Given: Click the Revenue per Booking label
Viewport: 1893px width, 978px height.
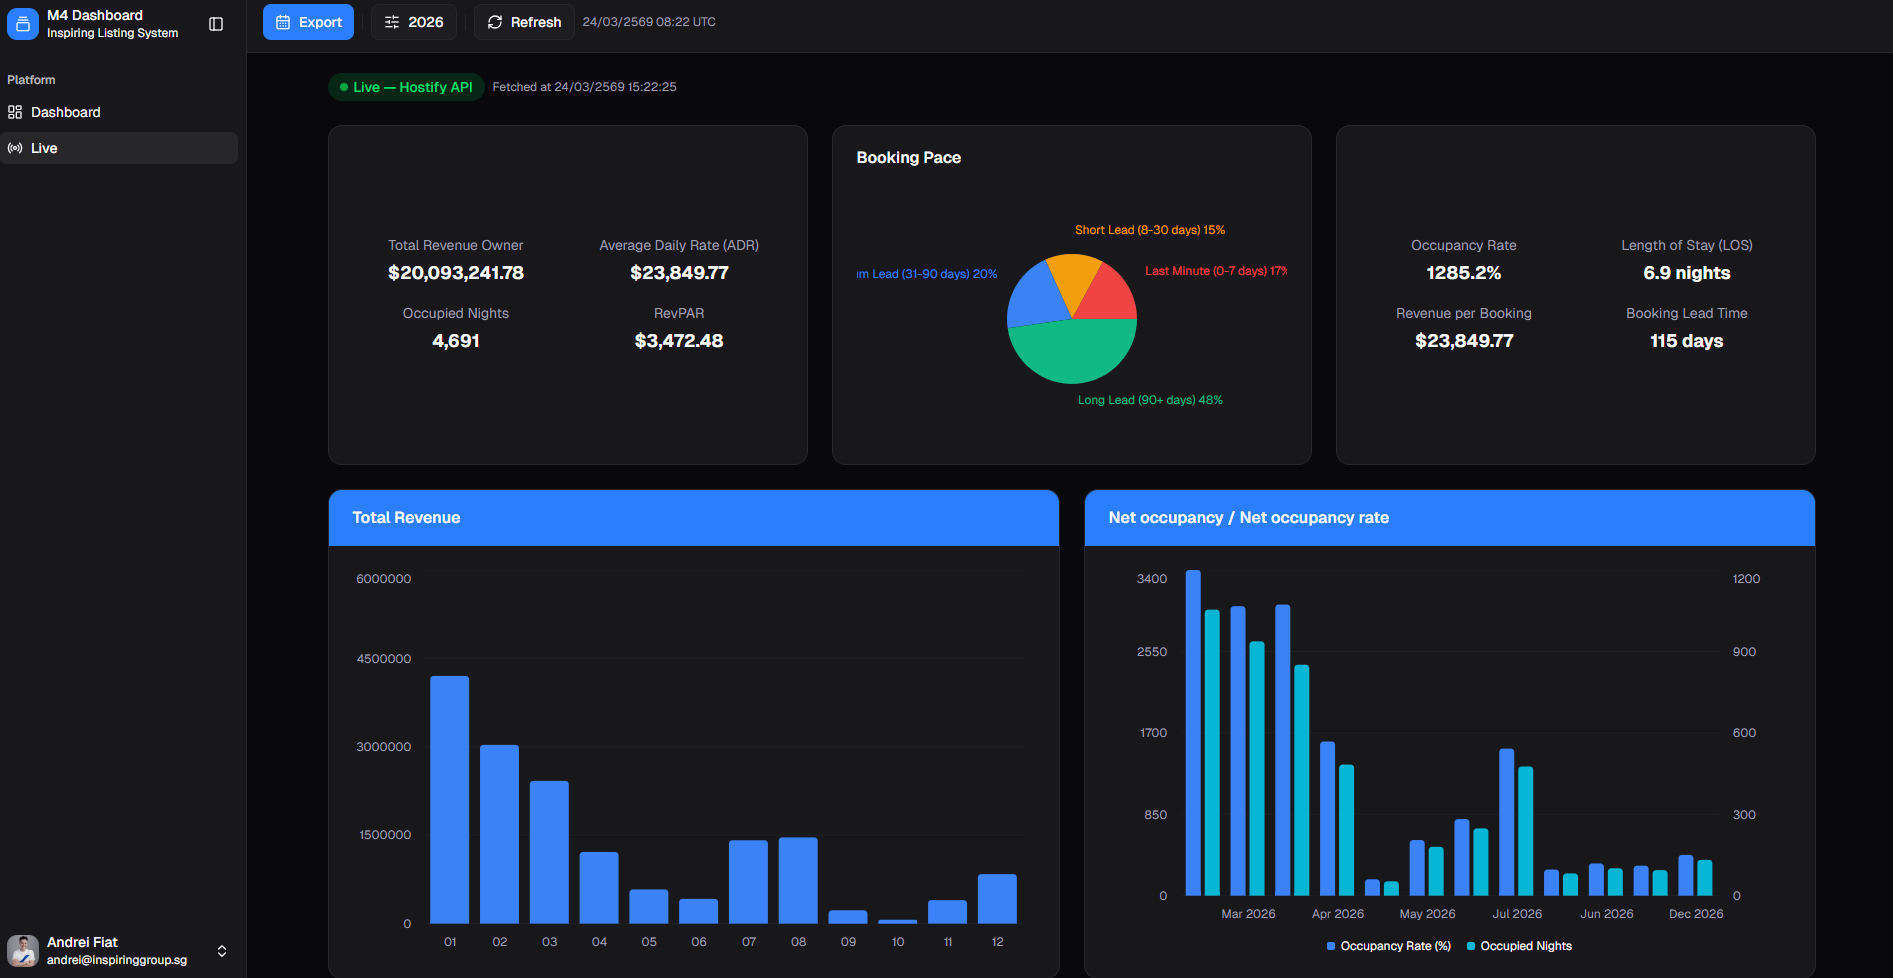Looking at the screenshot, I should 1464,313.
